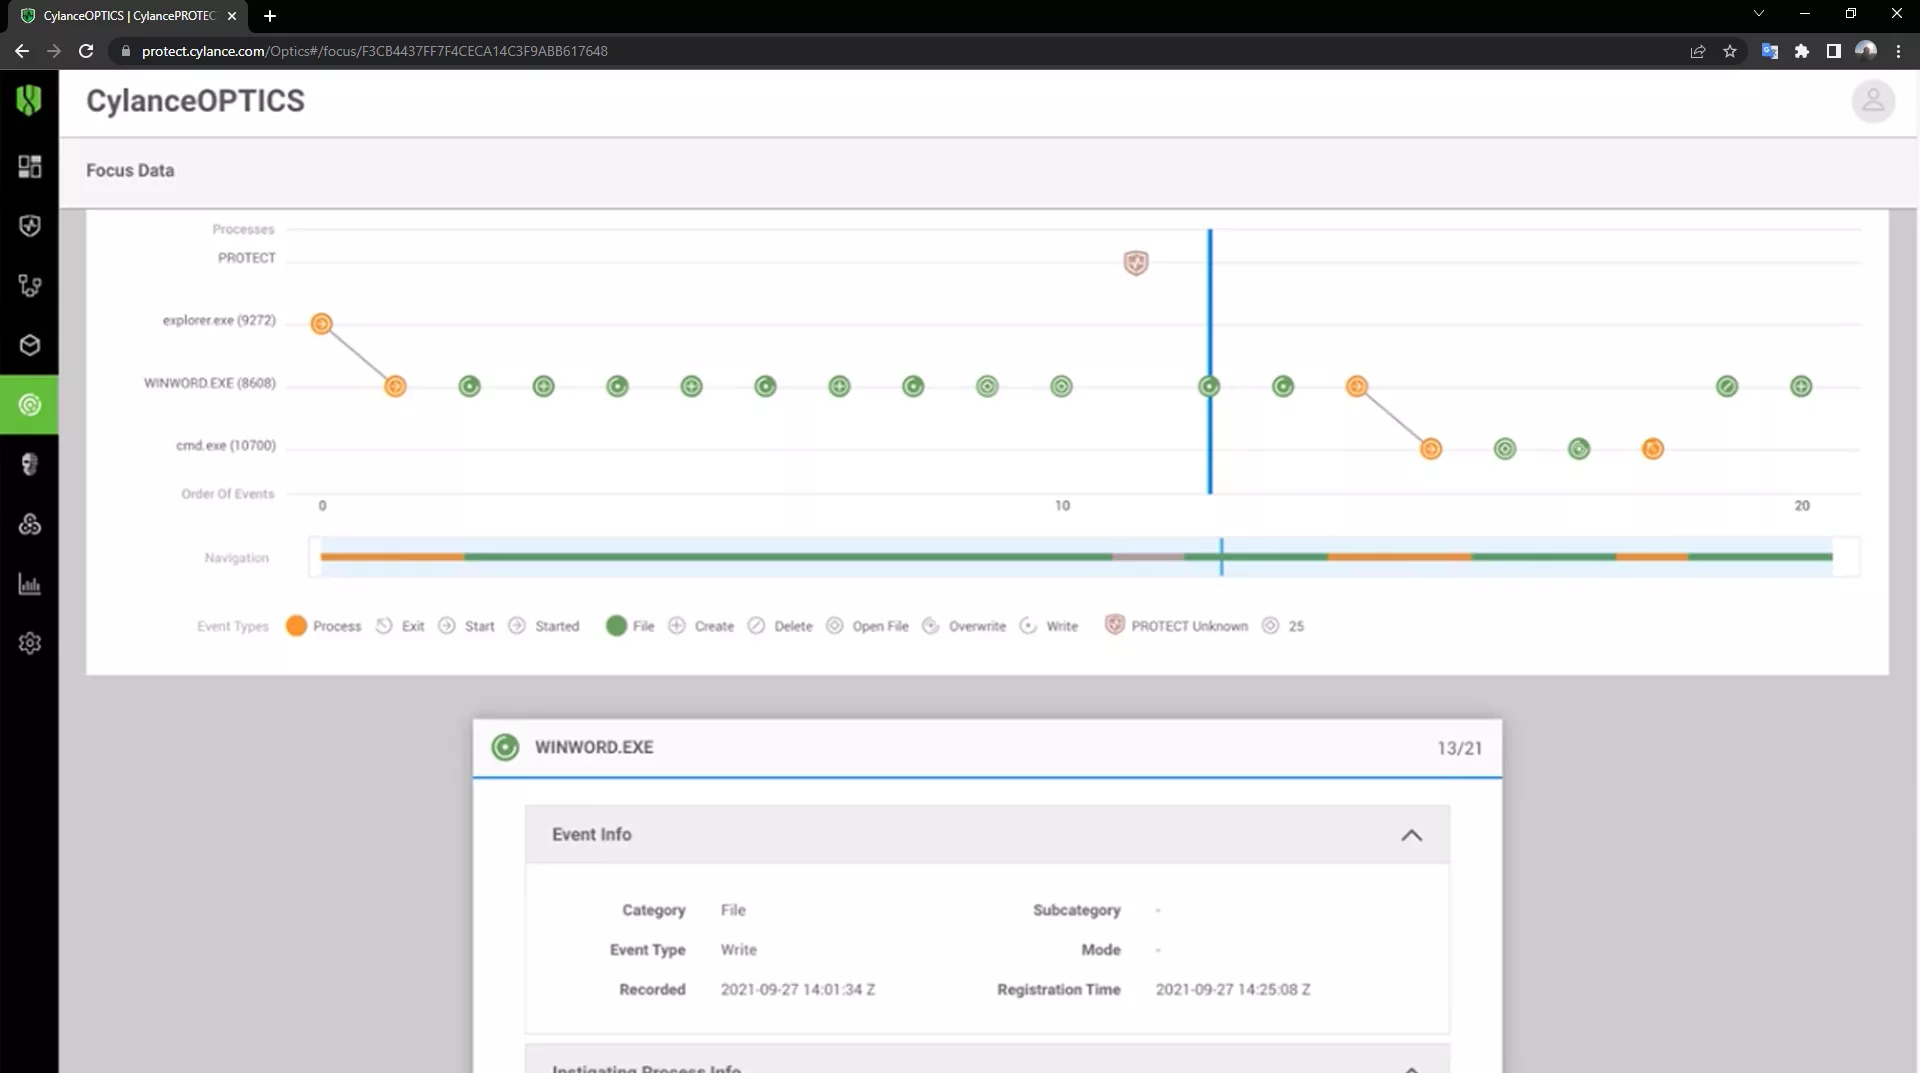The image size is (1920, 1073).
Task: Select the explorer.exe process event node
Action: coord(321,323)
